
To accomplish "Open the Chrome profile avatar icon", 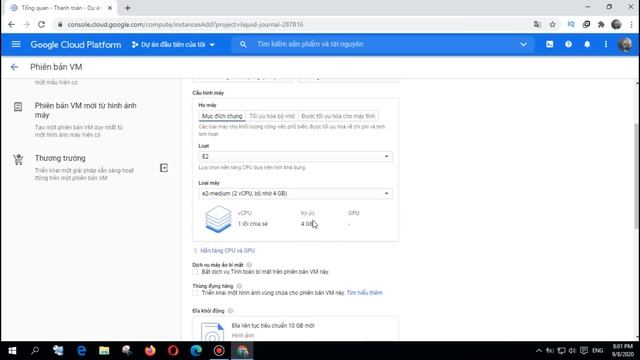I will click(x=616, y=24).
